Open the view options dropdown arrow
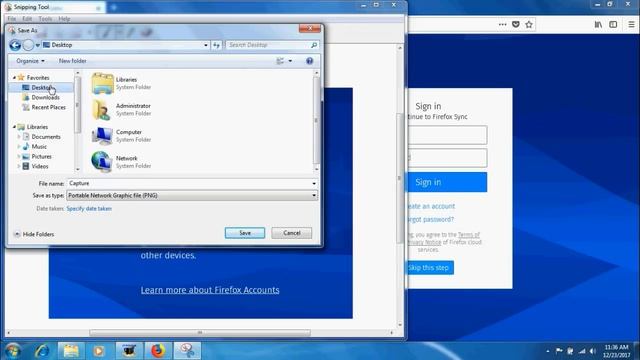This screenshot has height=360, width=640. click(x=290, y=61)
